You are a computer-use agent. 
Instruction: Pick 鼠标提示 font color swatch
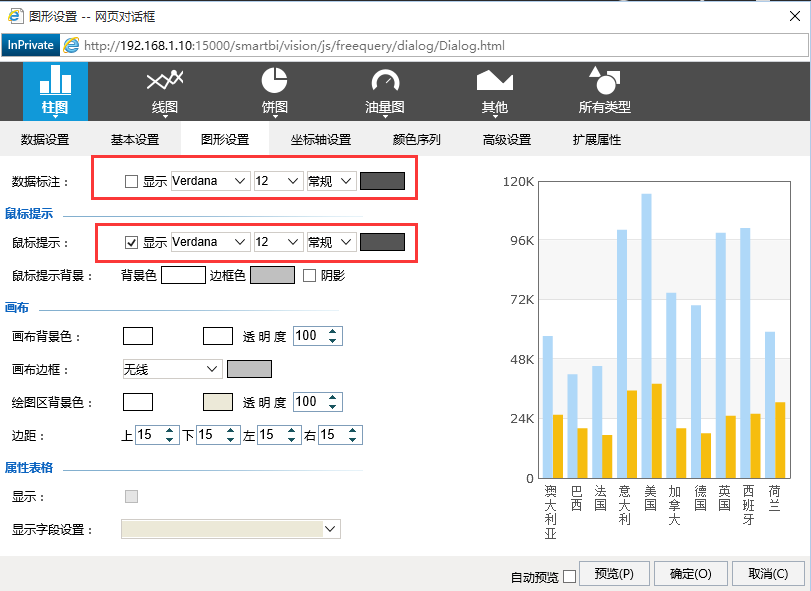click(x=382, y=242)
